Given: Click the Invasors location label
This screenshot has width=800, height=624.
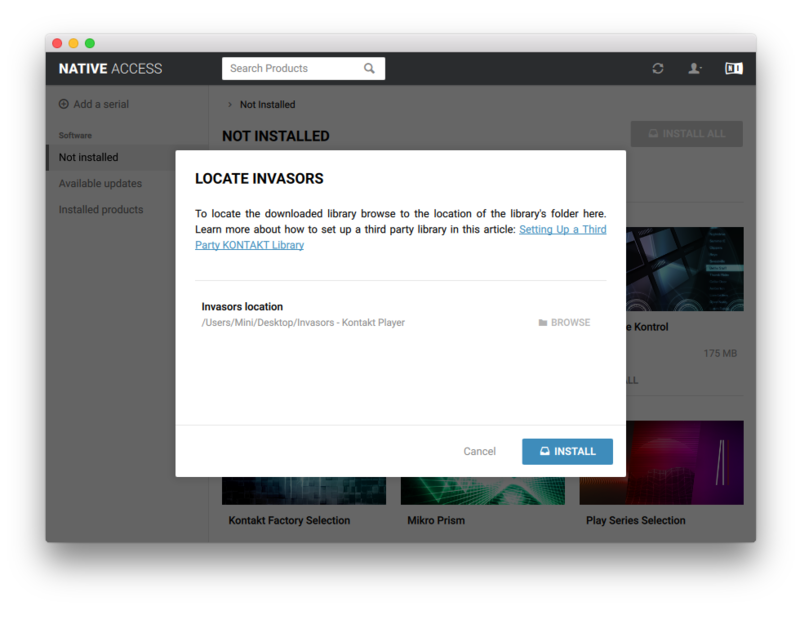Looking at the screenshot, I should (242, 307).
